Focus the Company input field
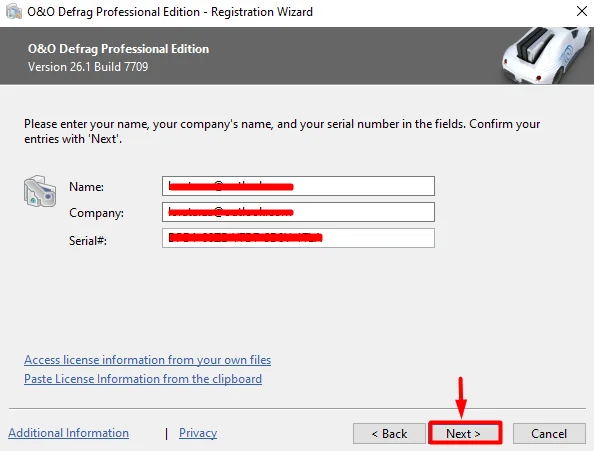The image size is (594, 451). tap(298, 212)
